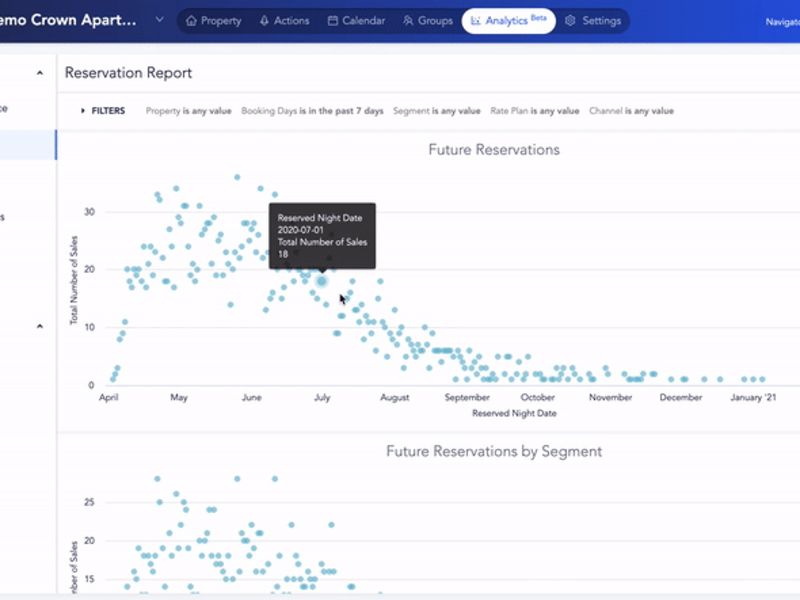The image size is (800, 600).
Task: Select the Analytics Beta tab
Action: point(508,21)
